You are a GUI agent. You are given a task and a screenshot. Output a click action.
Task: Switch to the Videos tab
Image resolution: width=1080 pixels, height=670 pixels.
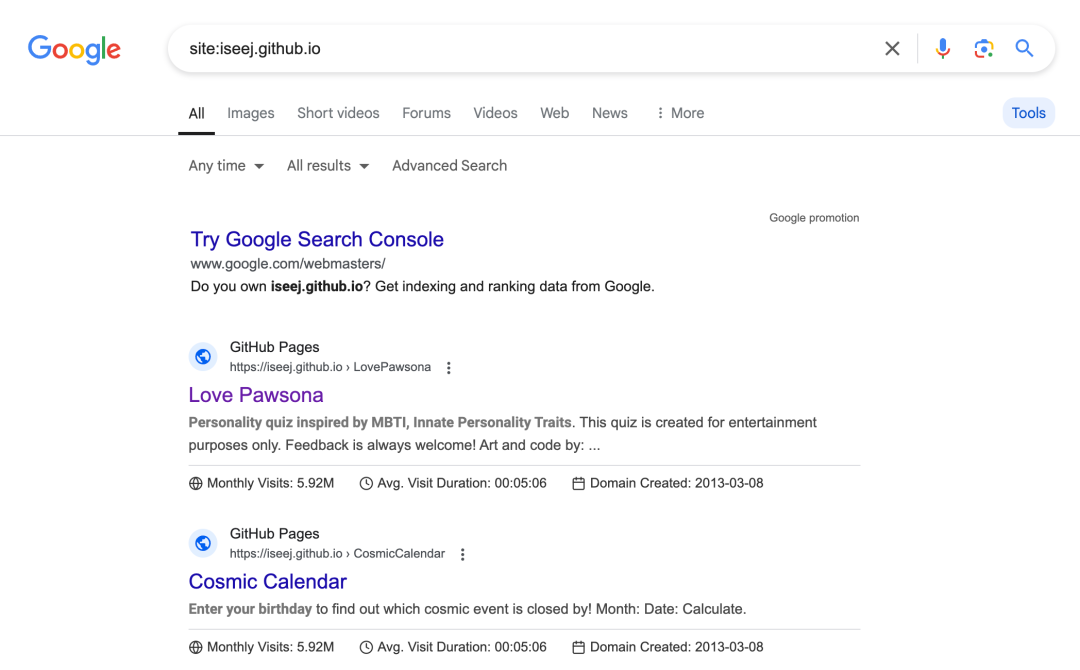pos(495,113)
